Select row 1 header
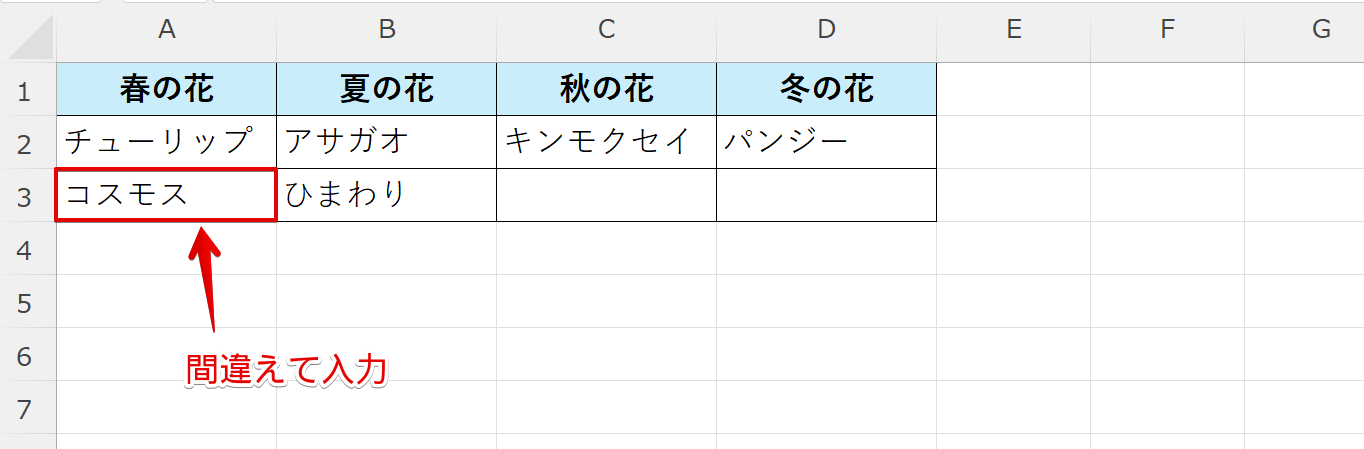The image size is (1364, 449). 27,90
